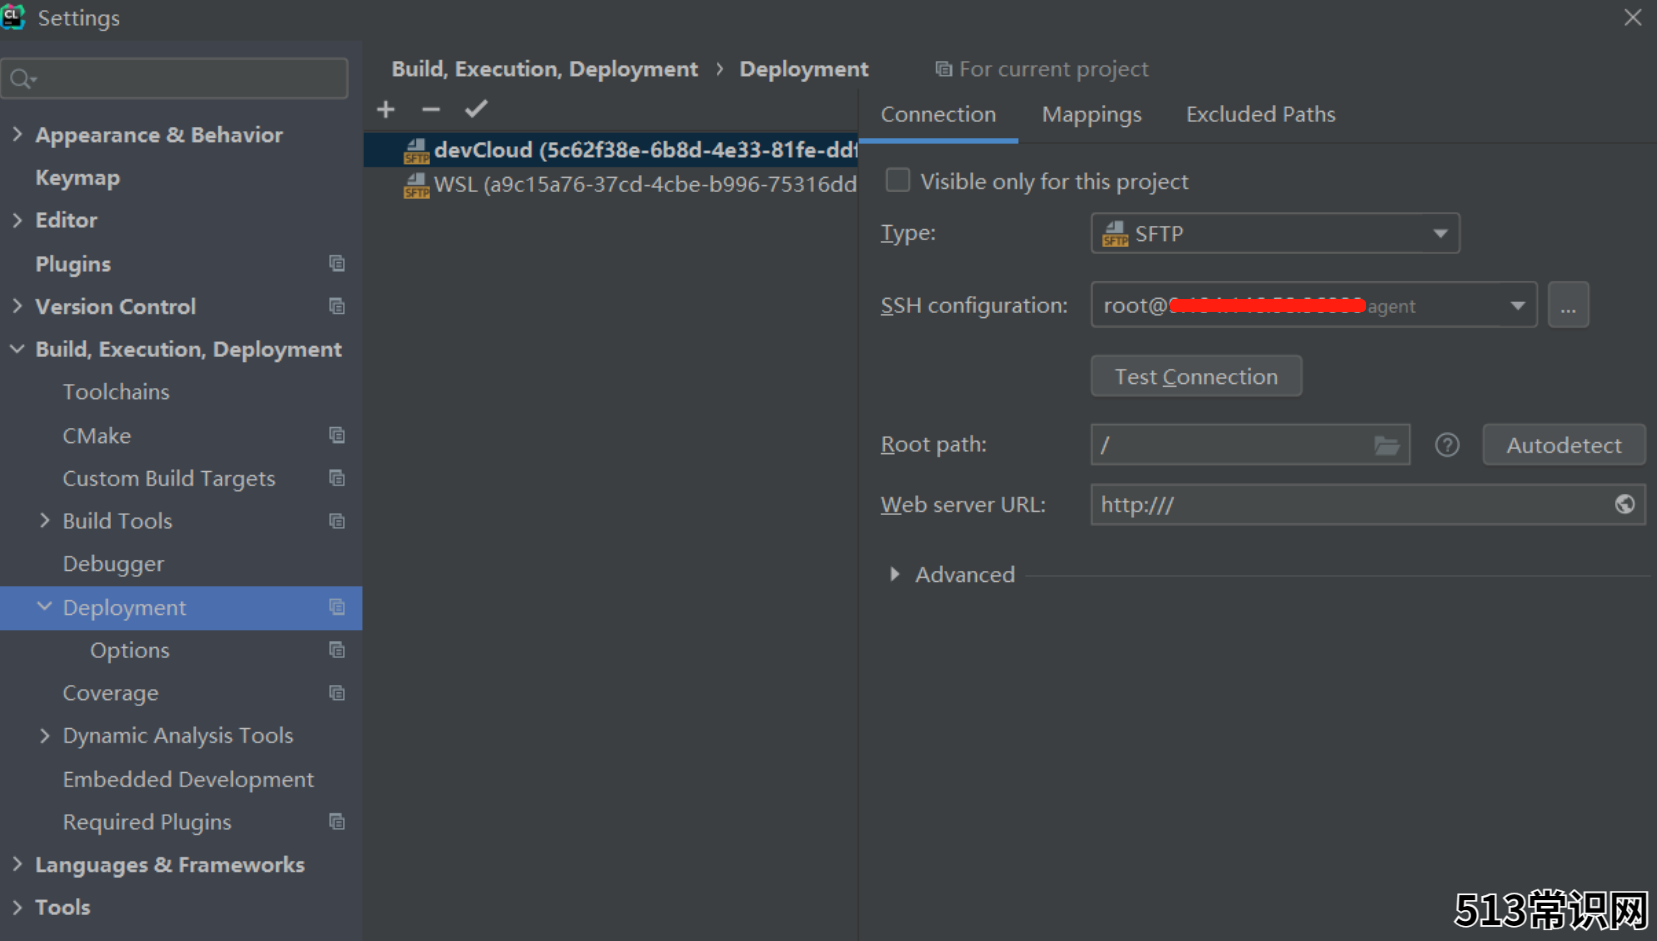Open root path help question icon
1657x941 pixels.
pyautogui.click(x=1447, y=445)
